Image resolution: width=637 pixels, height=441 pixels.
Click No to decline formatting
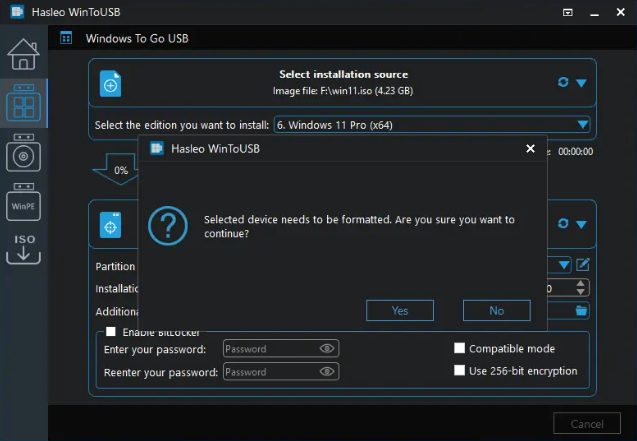496,311
